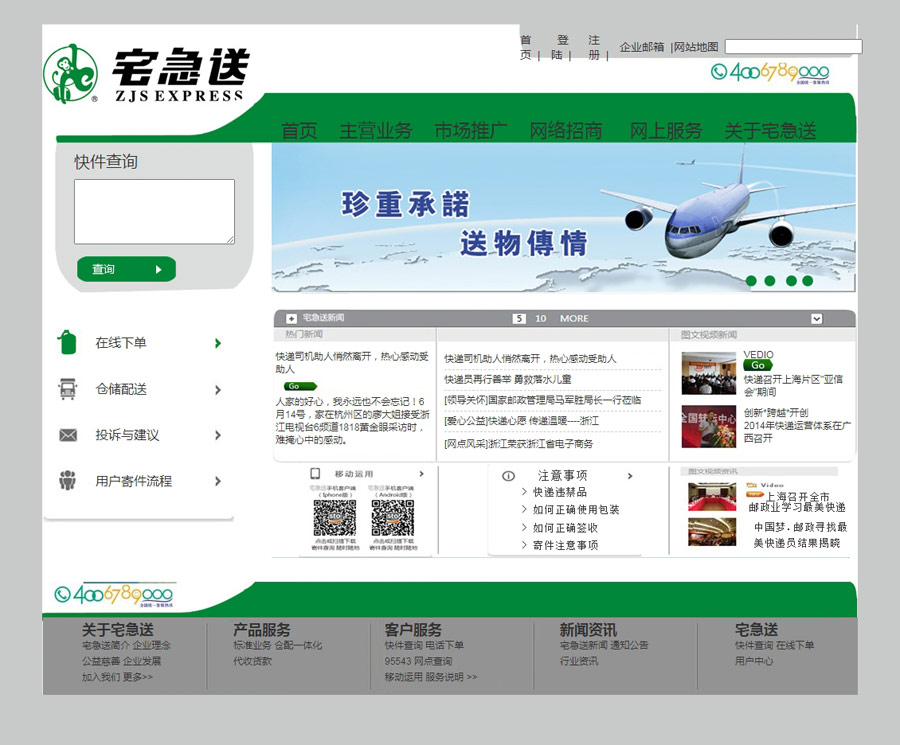Open the 网点查询 footer link
Viewport: 900px width, 745px height.
[x=433, y=661]
